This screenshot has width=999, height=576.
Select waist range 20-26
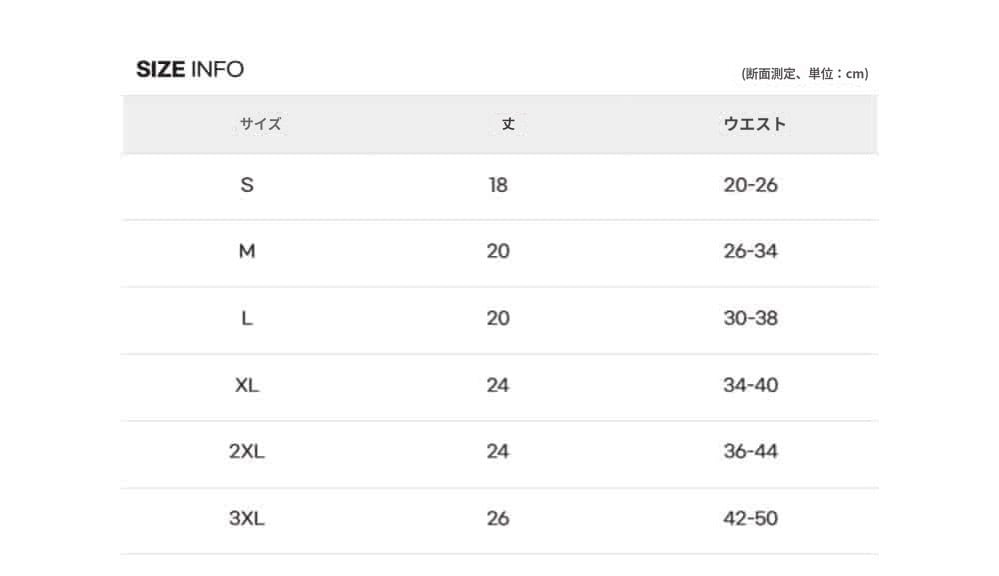750,185
